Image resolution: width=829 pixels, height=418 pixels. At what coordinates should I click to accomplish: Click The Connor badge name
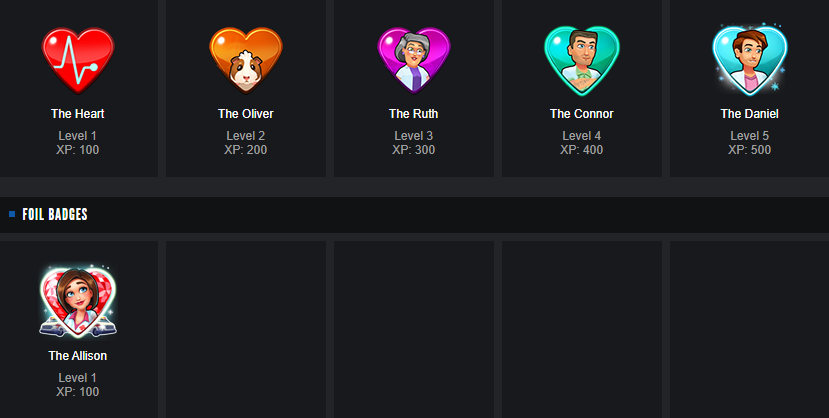click(x=582, y=114)
